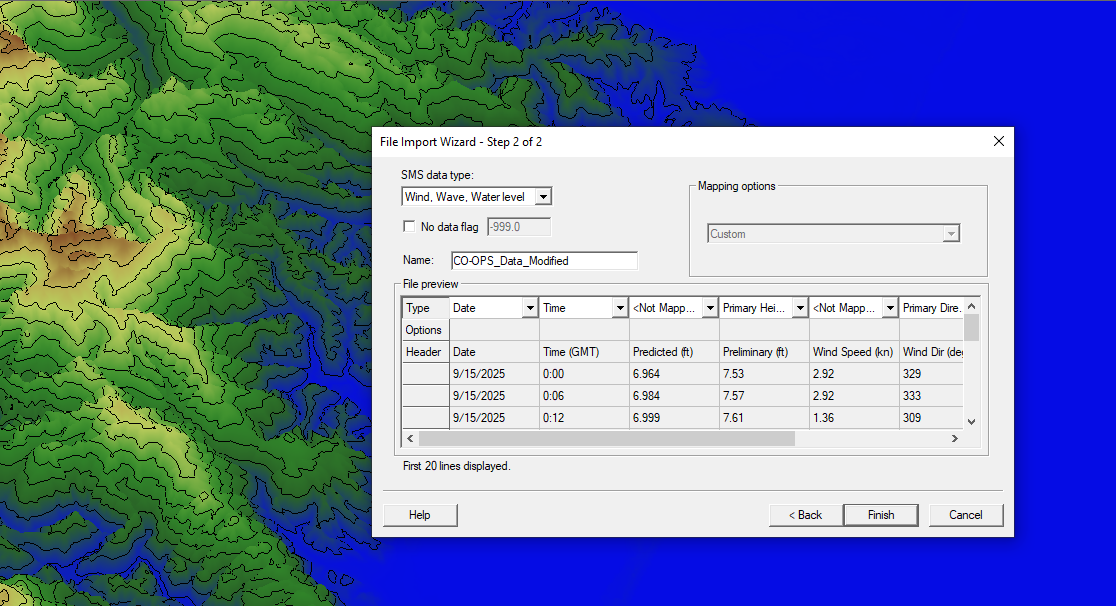Go back with the < Back button
This screenshot has width=1116, height=606.
pos(805,515)
